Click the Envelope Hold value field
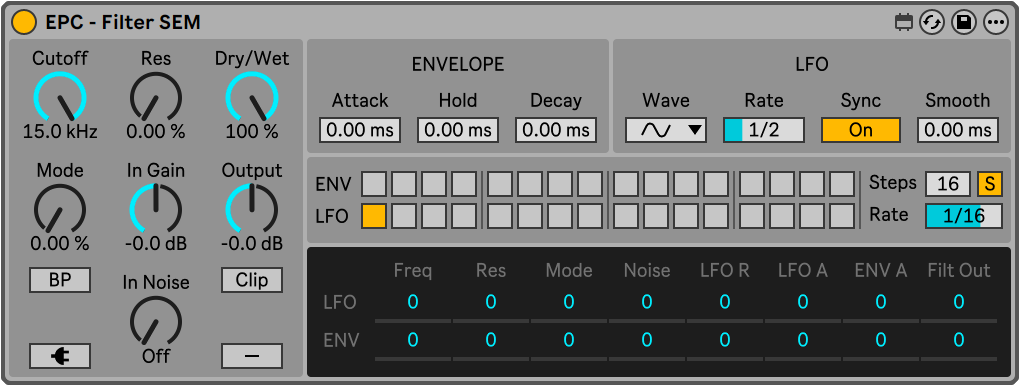 click(x=458, y=130)
